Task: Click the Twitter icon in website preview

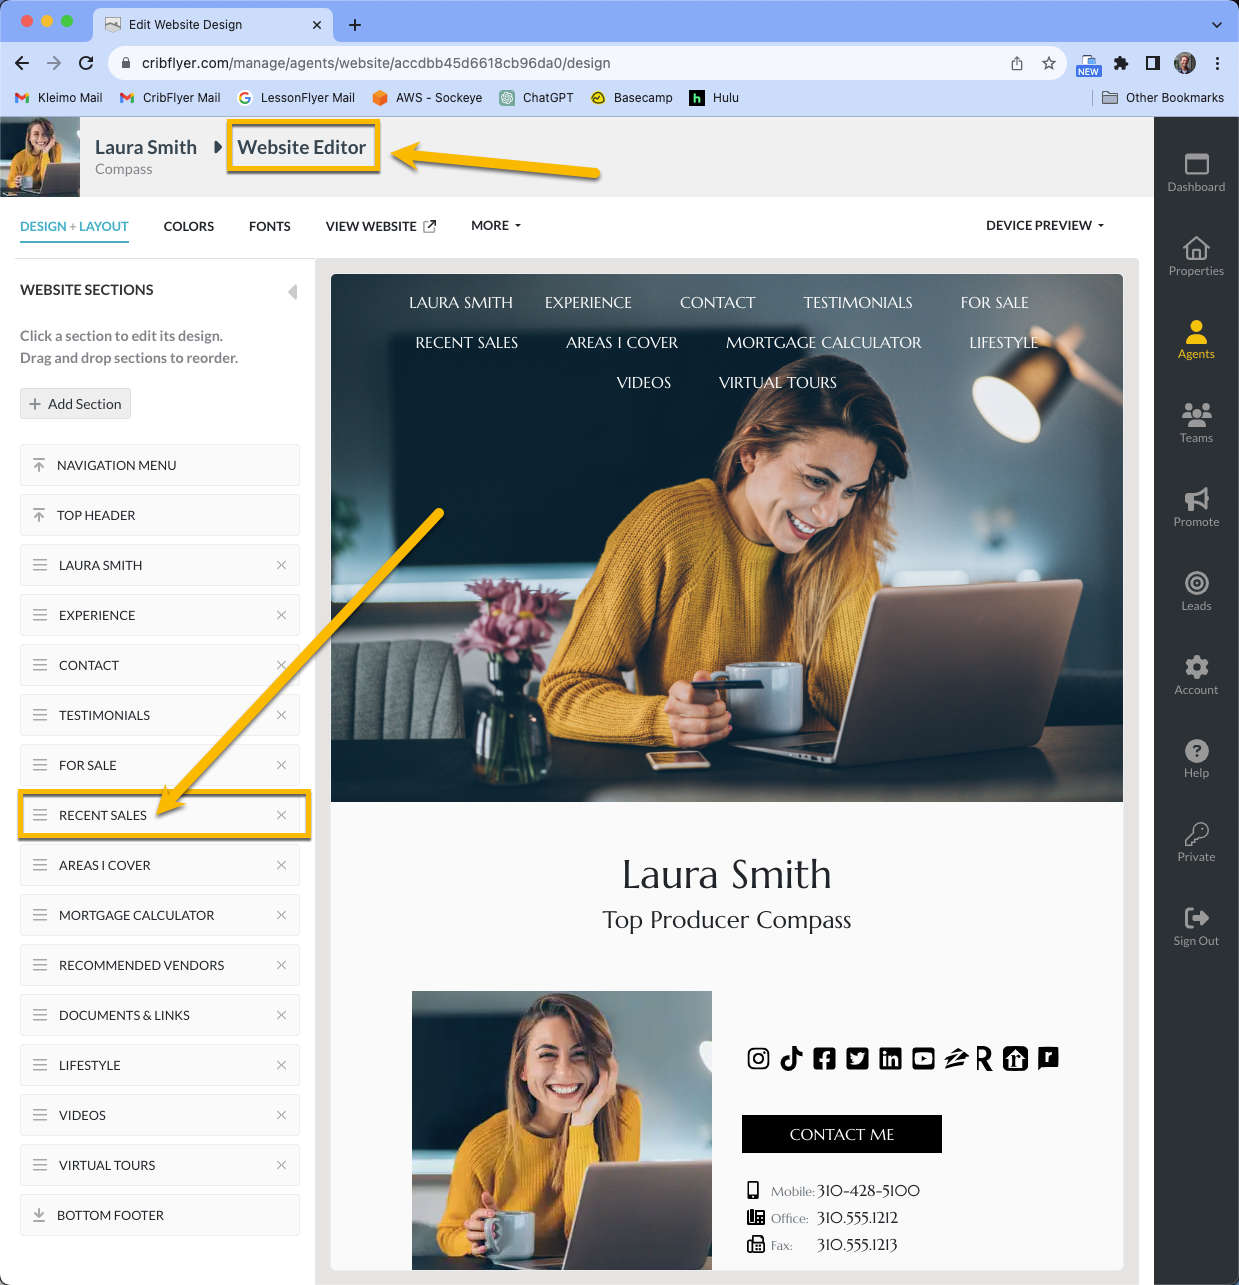Action: 857,1058
